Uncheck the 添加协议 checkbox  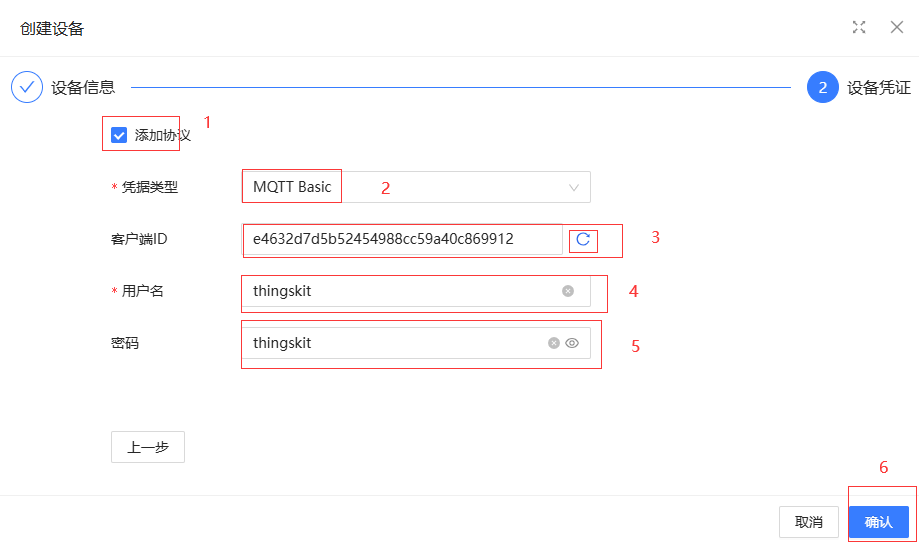(x=119, y=135)
